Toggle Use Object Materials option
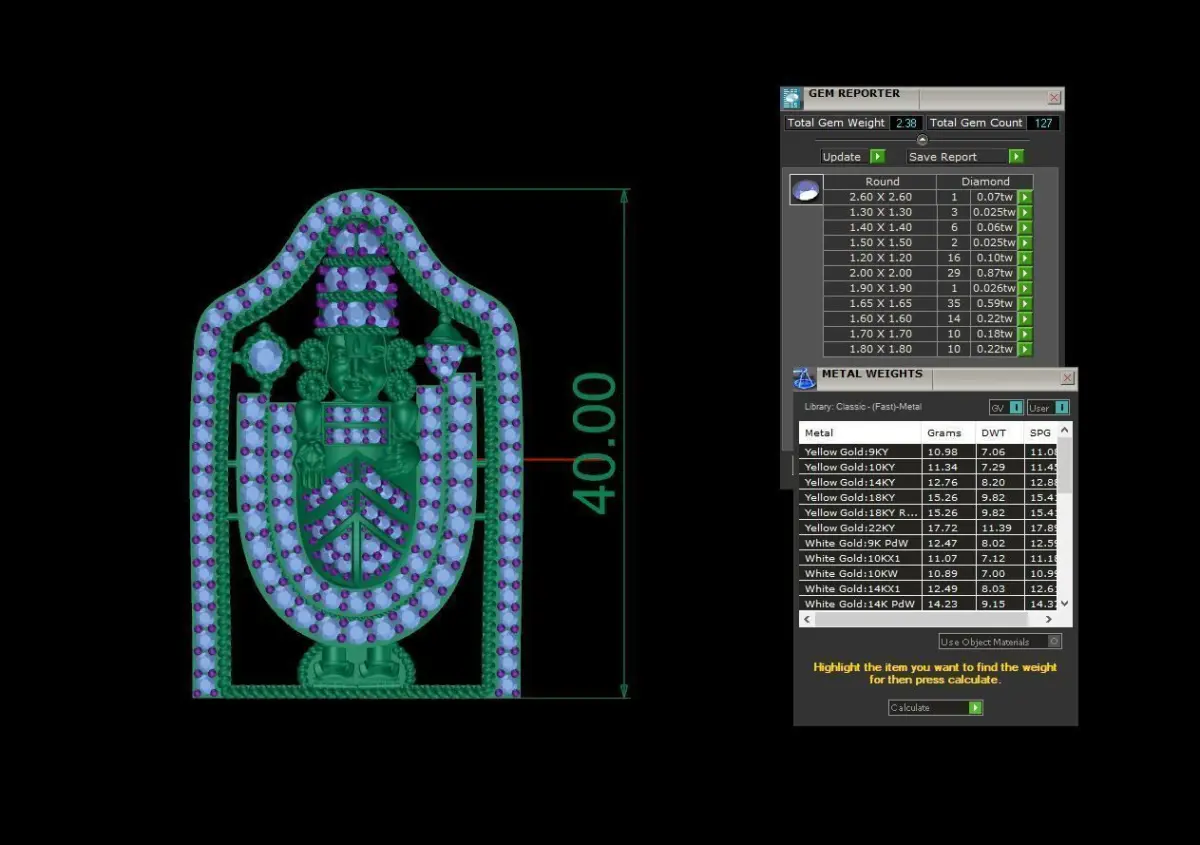 (1000, 642)
